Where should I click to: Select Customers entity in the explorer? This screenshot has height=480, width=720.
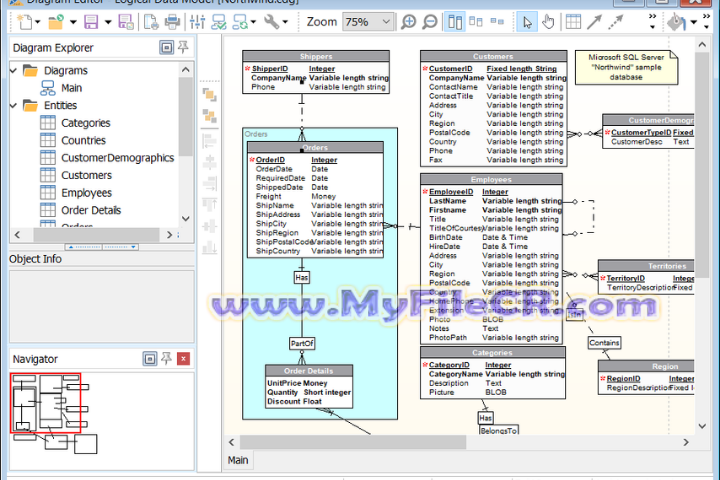coord(86,175)
